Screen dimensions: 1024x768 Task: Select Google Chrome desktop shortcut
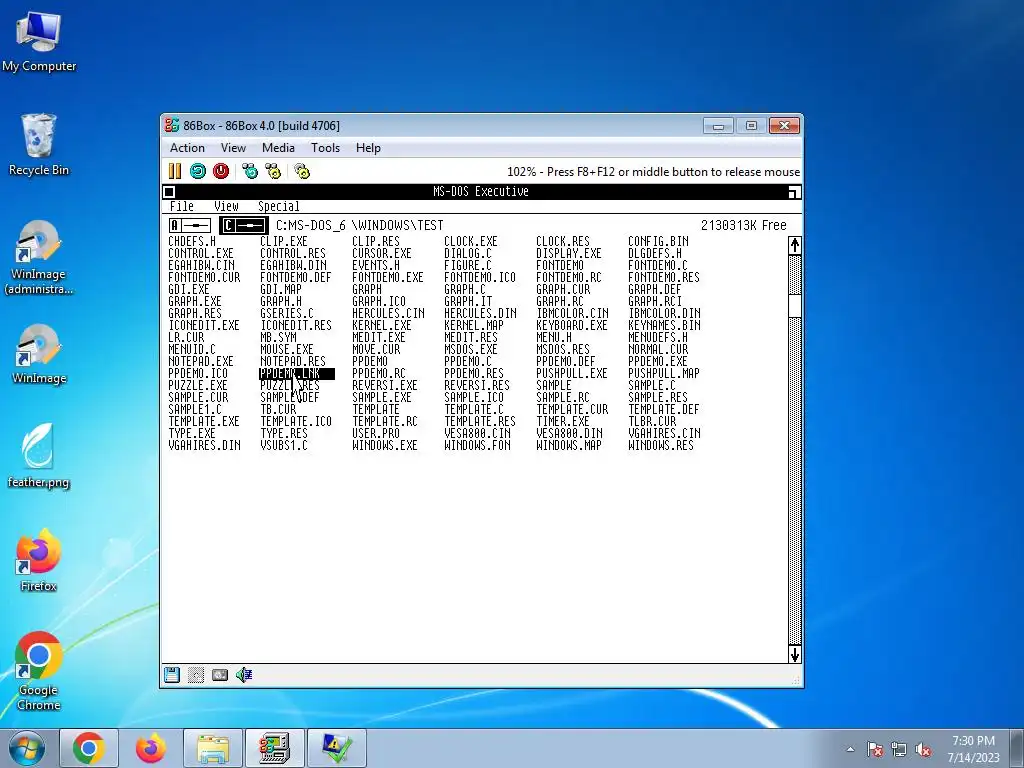(39, 671)
